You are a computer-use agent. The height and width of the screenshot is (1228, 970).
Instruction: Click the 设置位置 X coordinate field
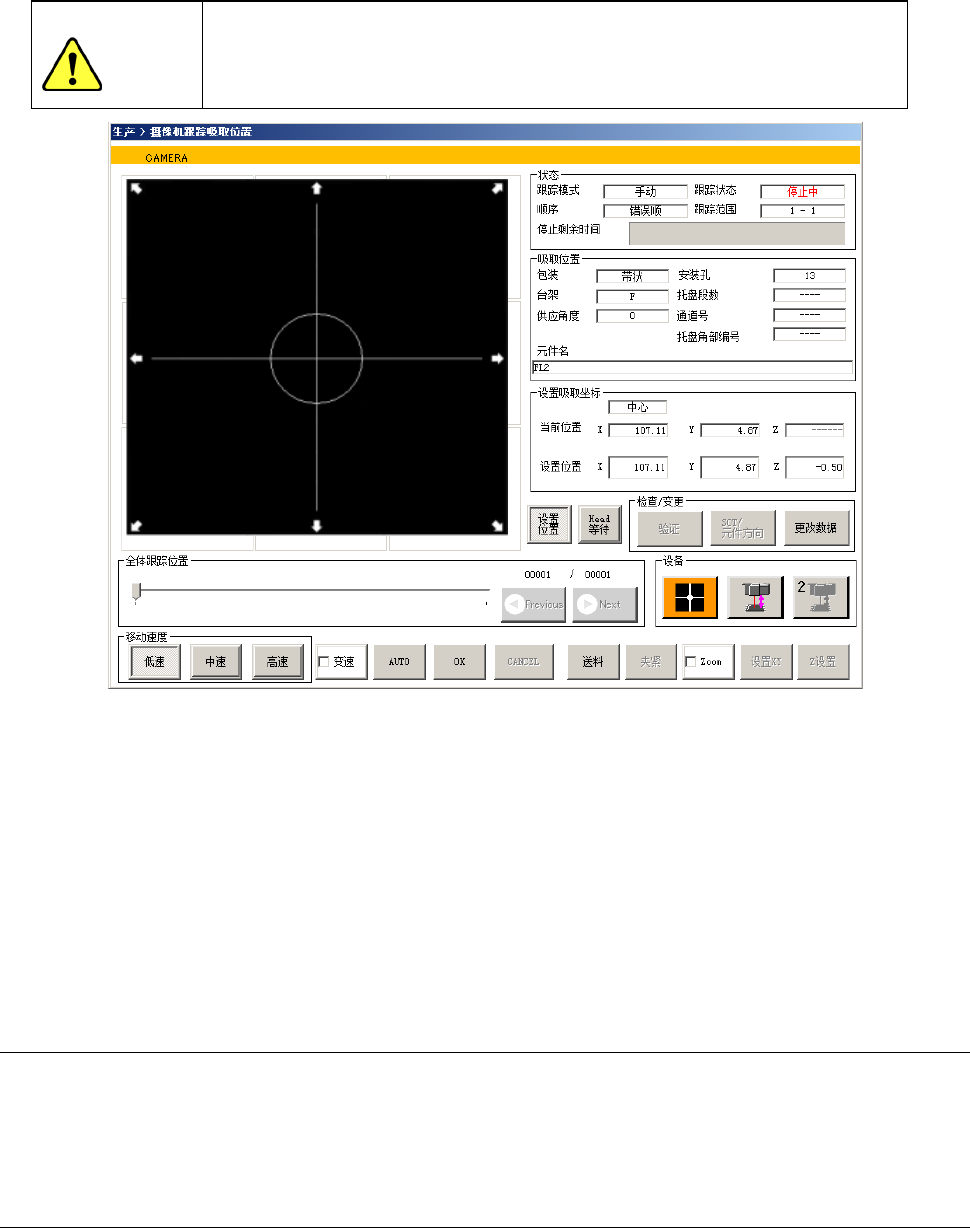pos(638,467)
